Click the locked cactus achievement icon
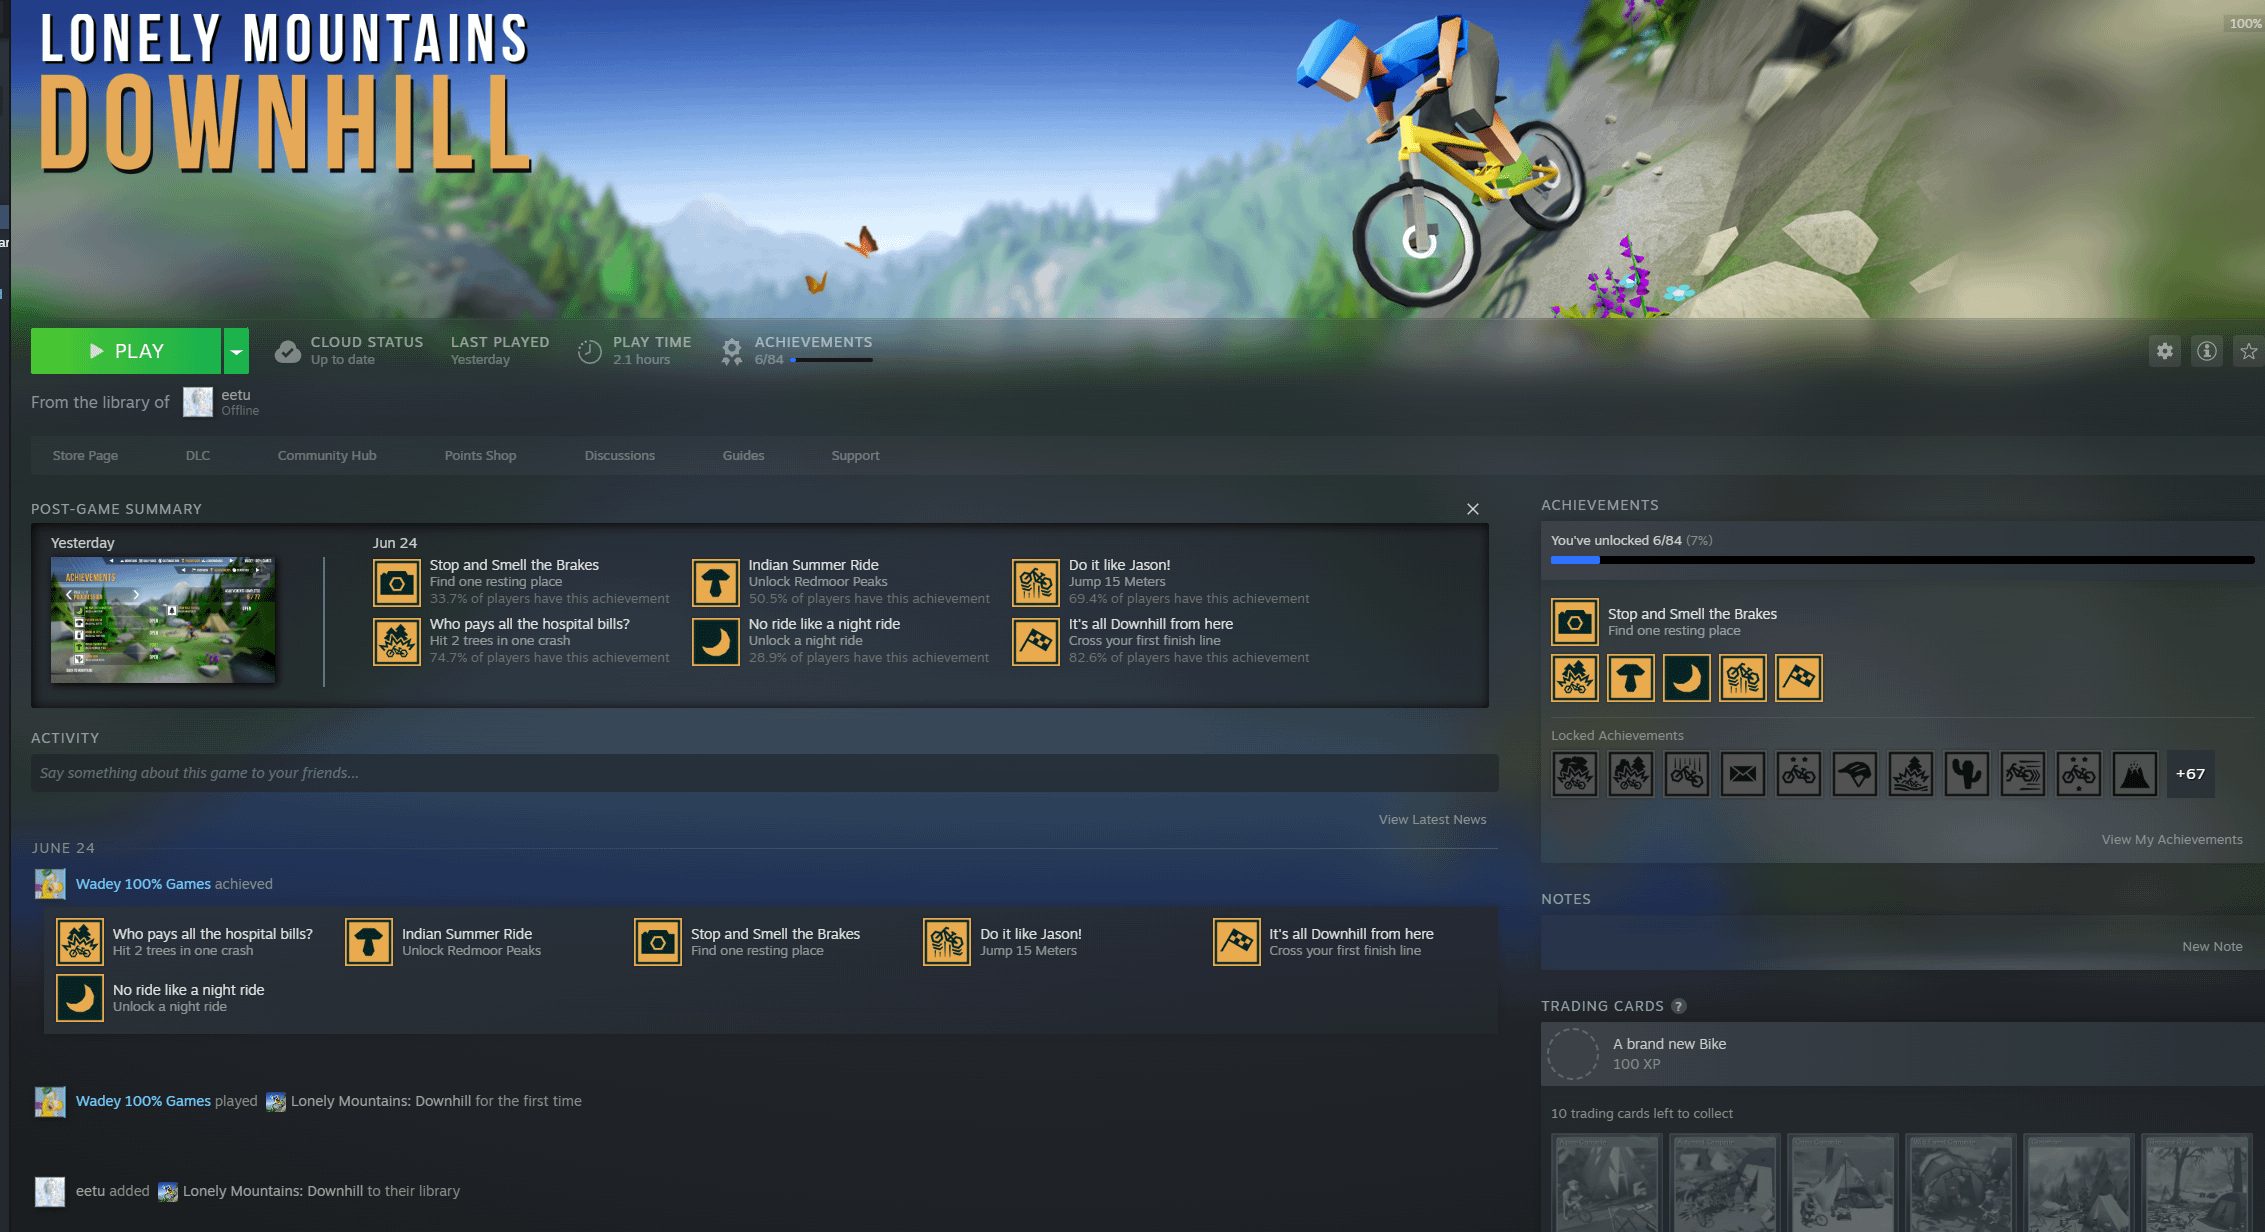 (1966, 774)
